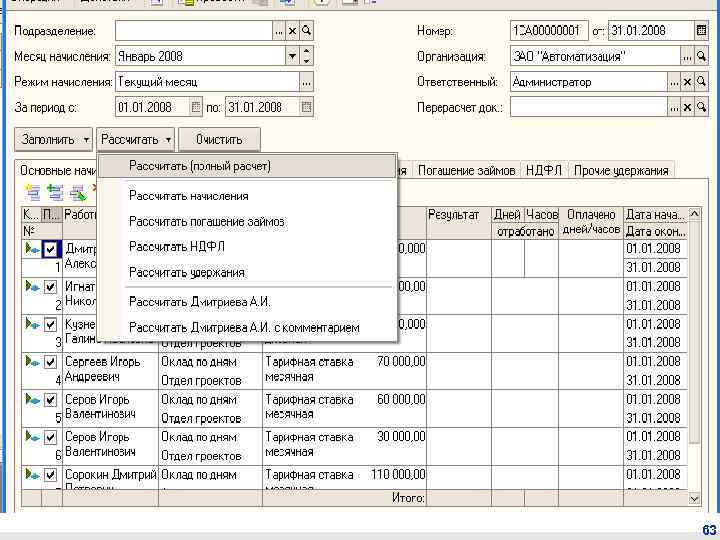This screenshot has width=720, height=540.
Task: Click the Результат column header
Action: [x=459, y=223]
